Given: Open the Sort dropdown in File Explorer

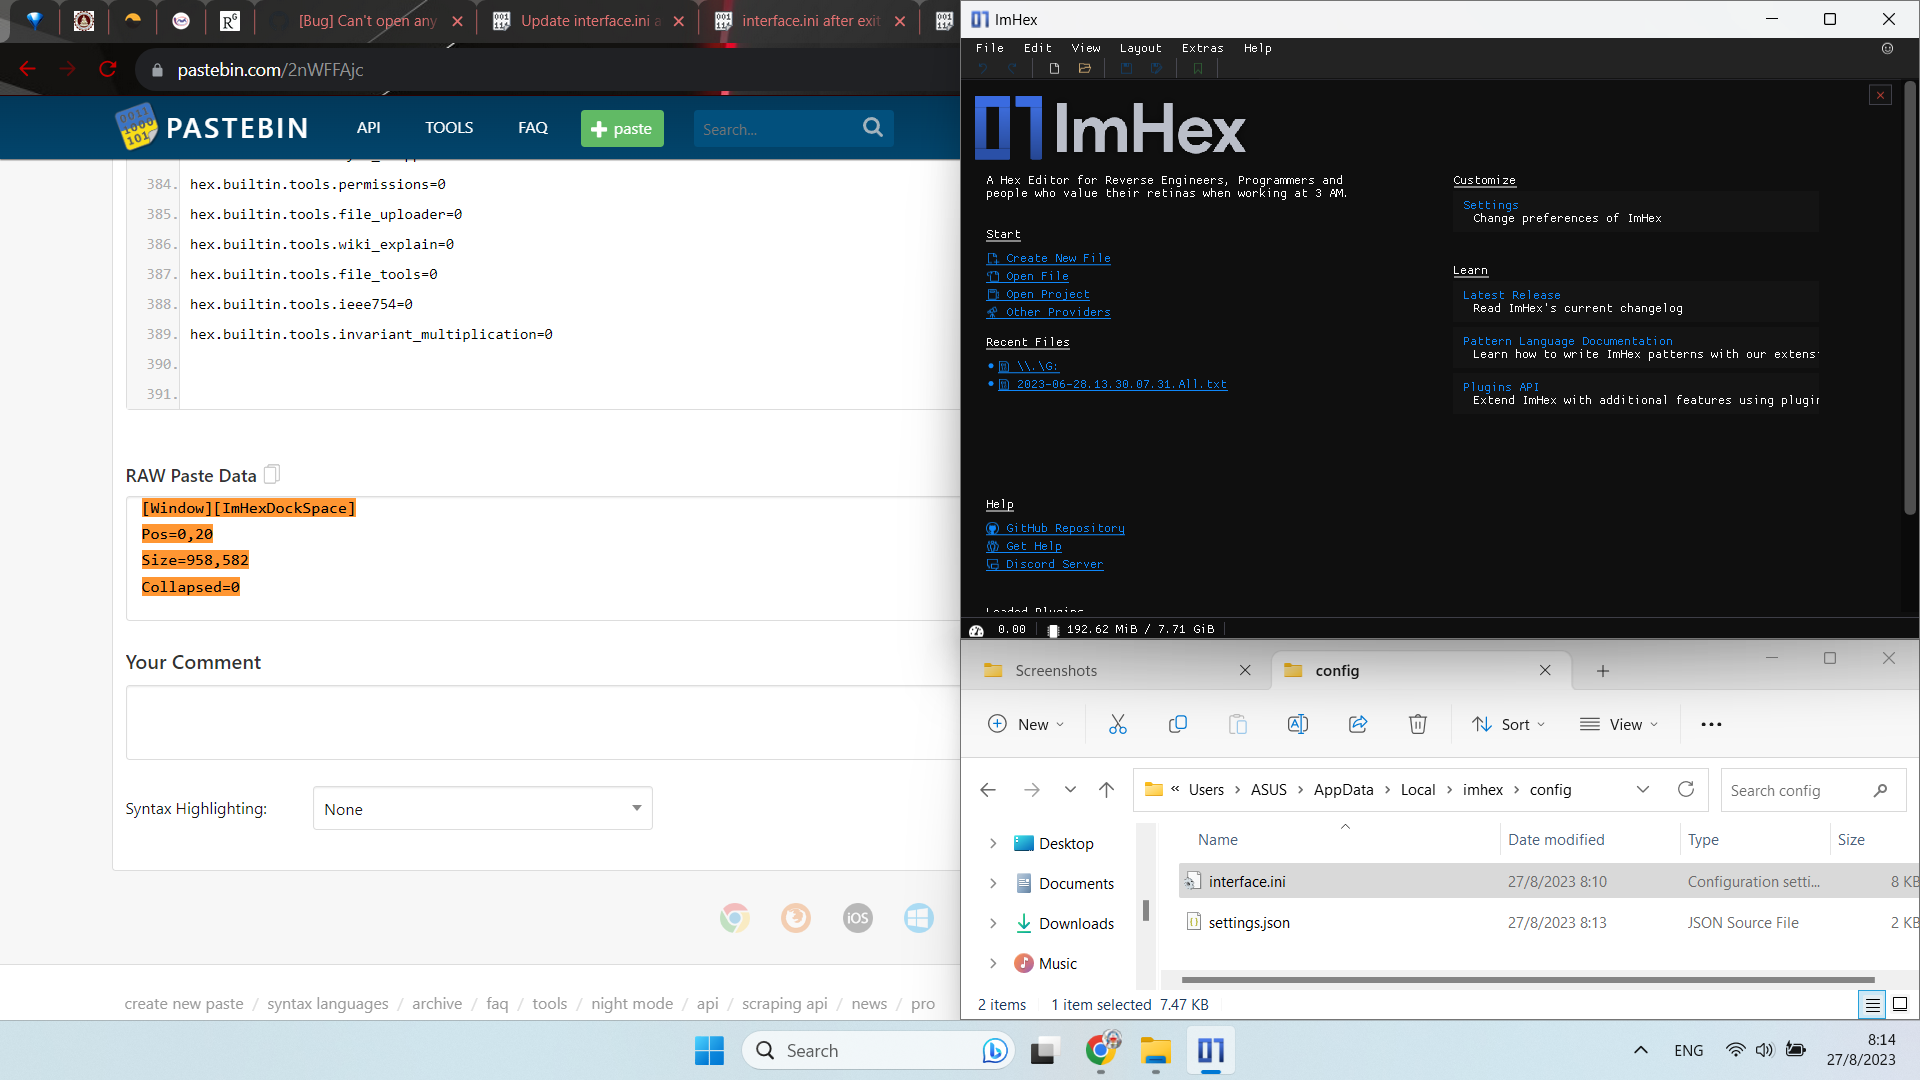Looking at the screenshot, I should pos(1508,724).
